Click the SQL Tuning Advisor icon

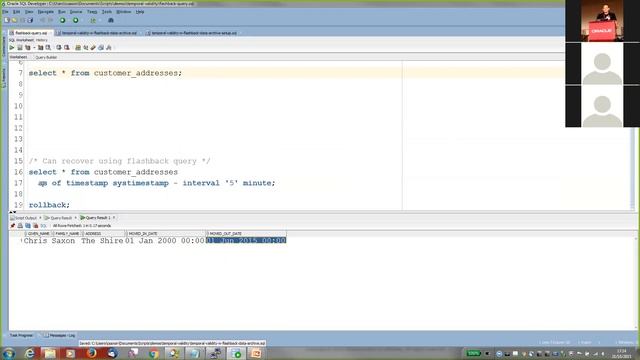(x=48, y=48)
